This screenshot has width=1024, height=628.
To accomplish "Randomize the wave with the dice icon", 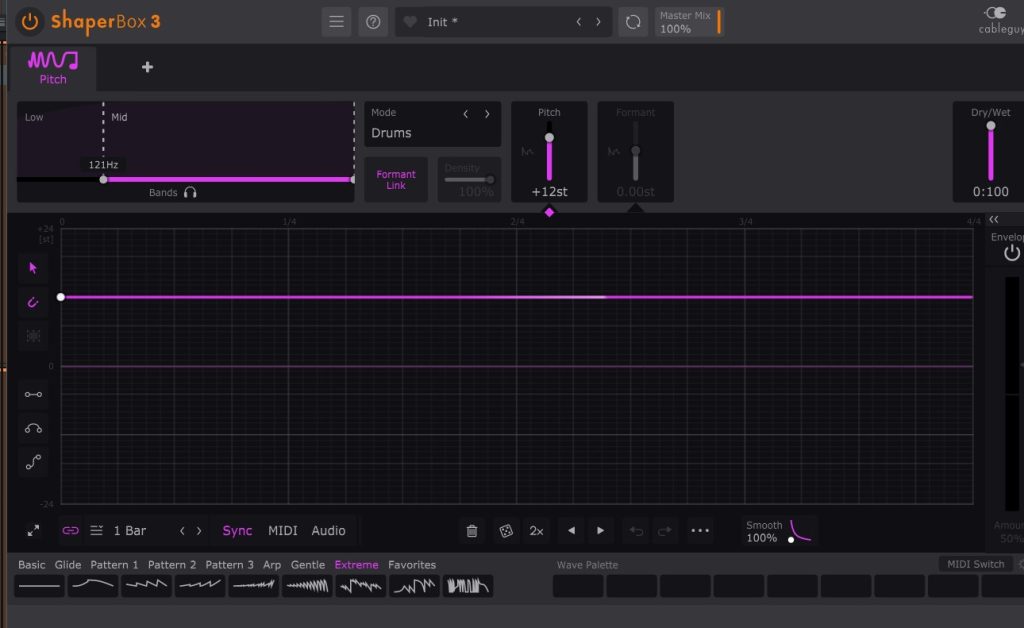I will click(x=506, y=531).
